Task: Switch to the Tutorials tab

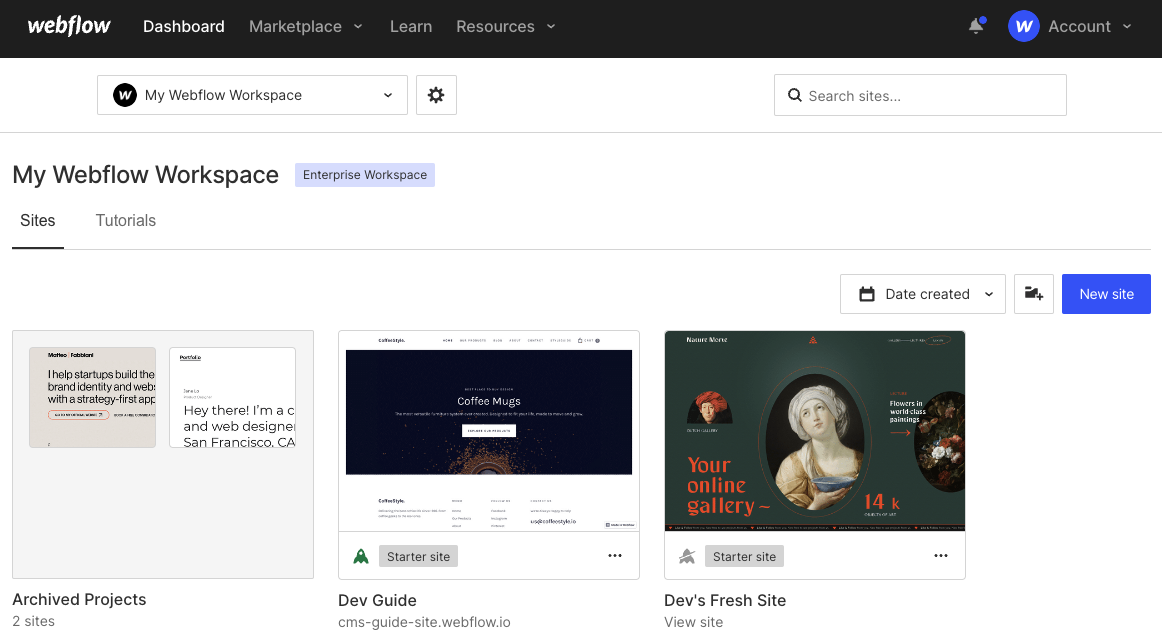Action: pyautogui.click(x=125, y=220)
